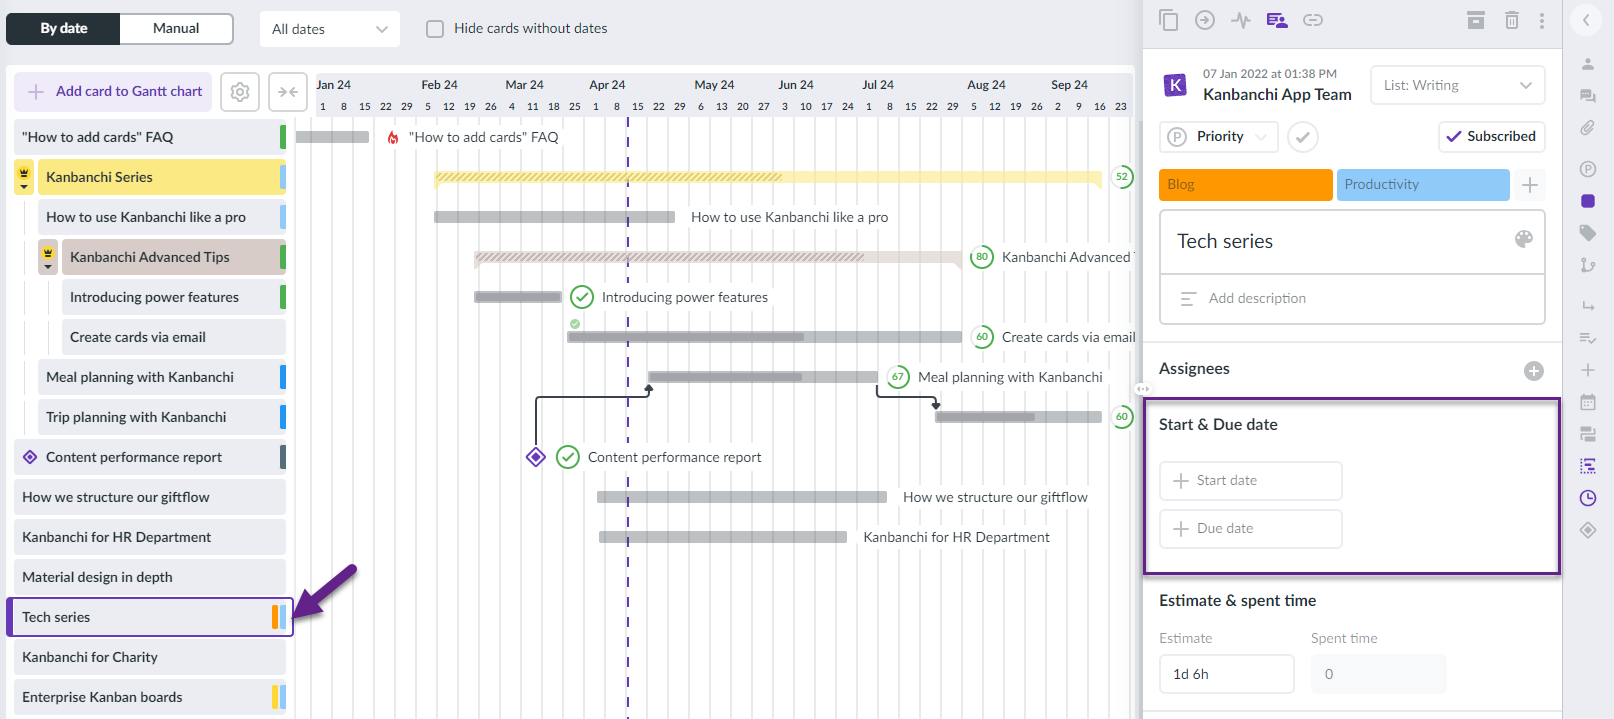Open comments icon in right sidebar
Image resolution: width=1614 pixels, height=719 pixels.
coord(1588,96)
